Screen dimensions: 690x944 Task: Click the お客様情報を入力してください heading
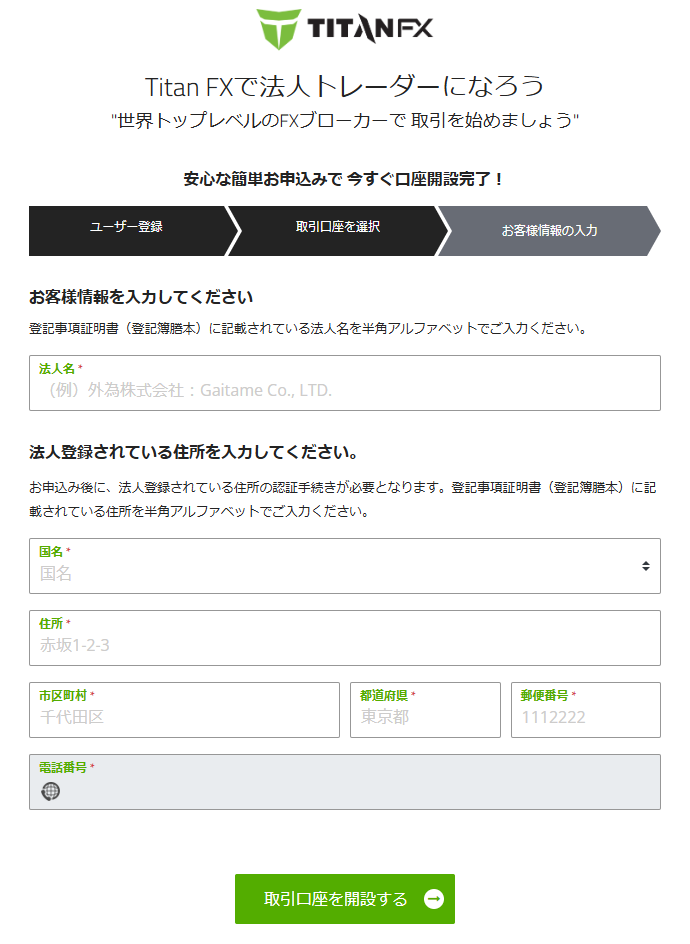click(x=141, y=297)
